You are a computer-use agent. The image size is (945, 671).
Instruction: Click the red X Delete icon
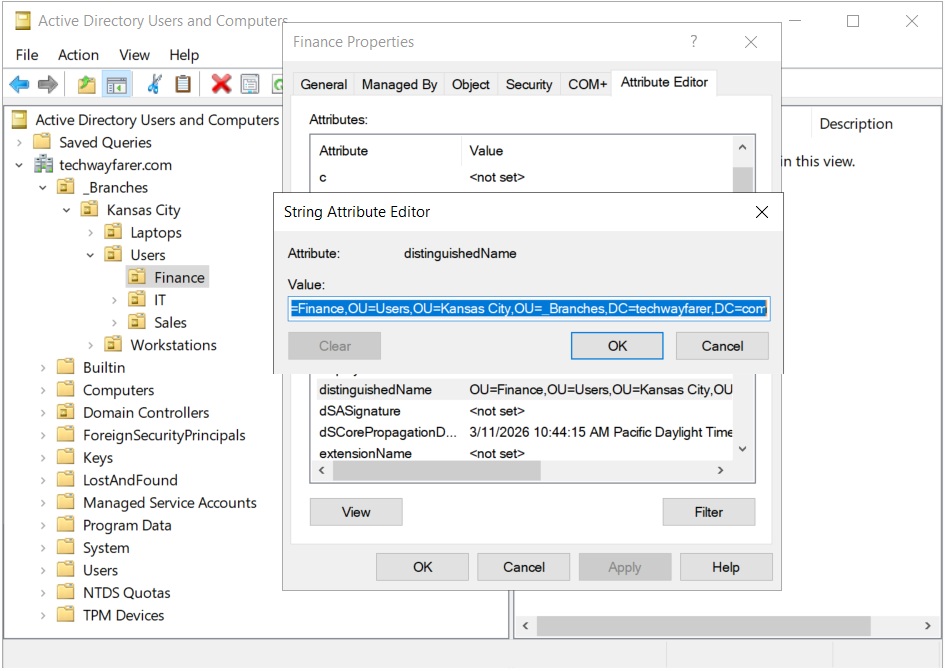coord(221,85)
